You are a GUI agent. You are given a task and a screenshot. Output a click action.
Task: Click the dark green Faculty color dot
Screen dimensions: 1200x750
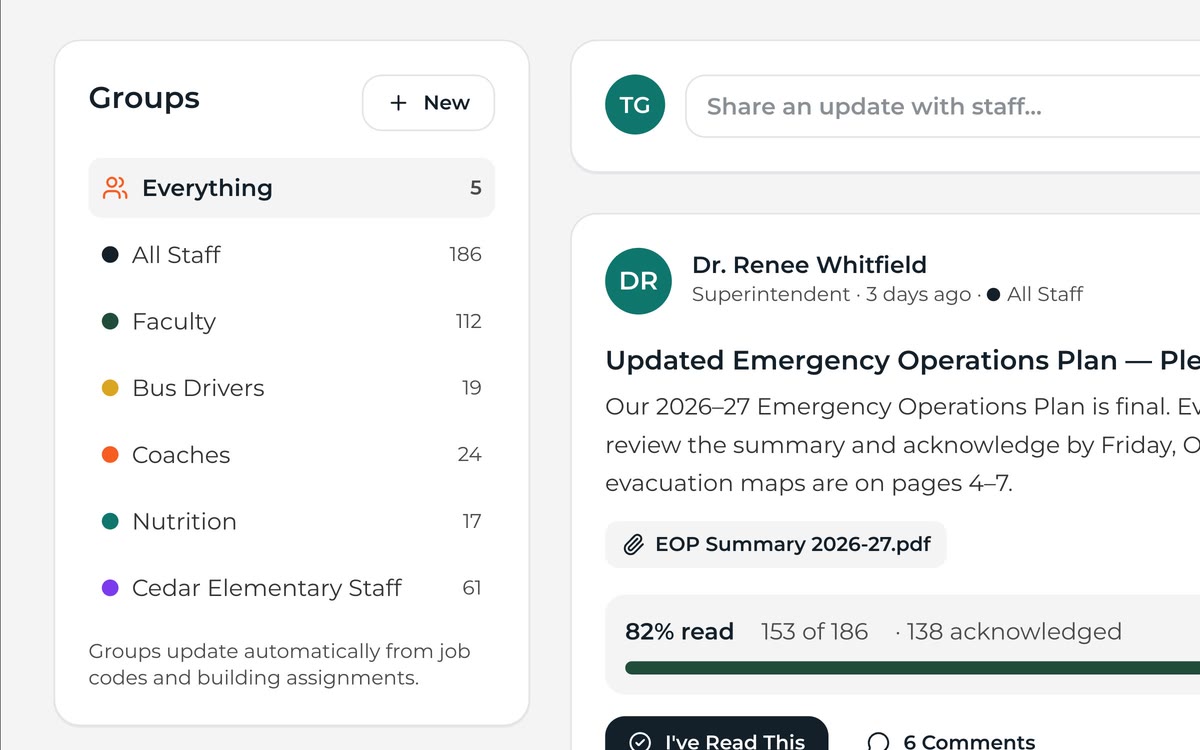click(x=110, y=321)
